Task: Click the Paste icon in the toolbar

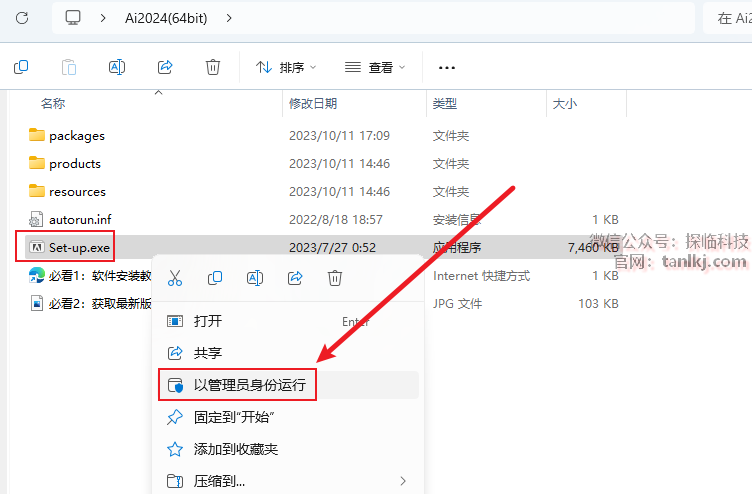Action: 69,67
